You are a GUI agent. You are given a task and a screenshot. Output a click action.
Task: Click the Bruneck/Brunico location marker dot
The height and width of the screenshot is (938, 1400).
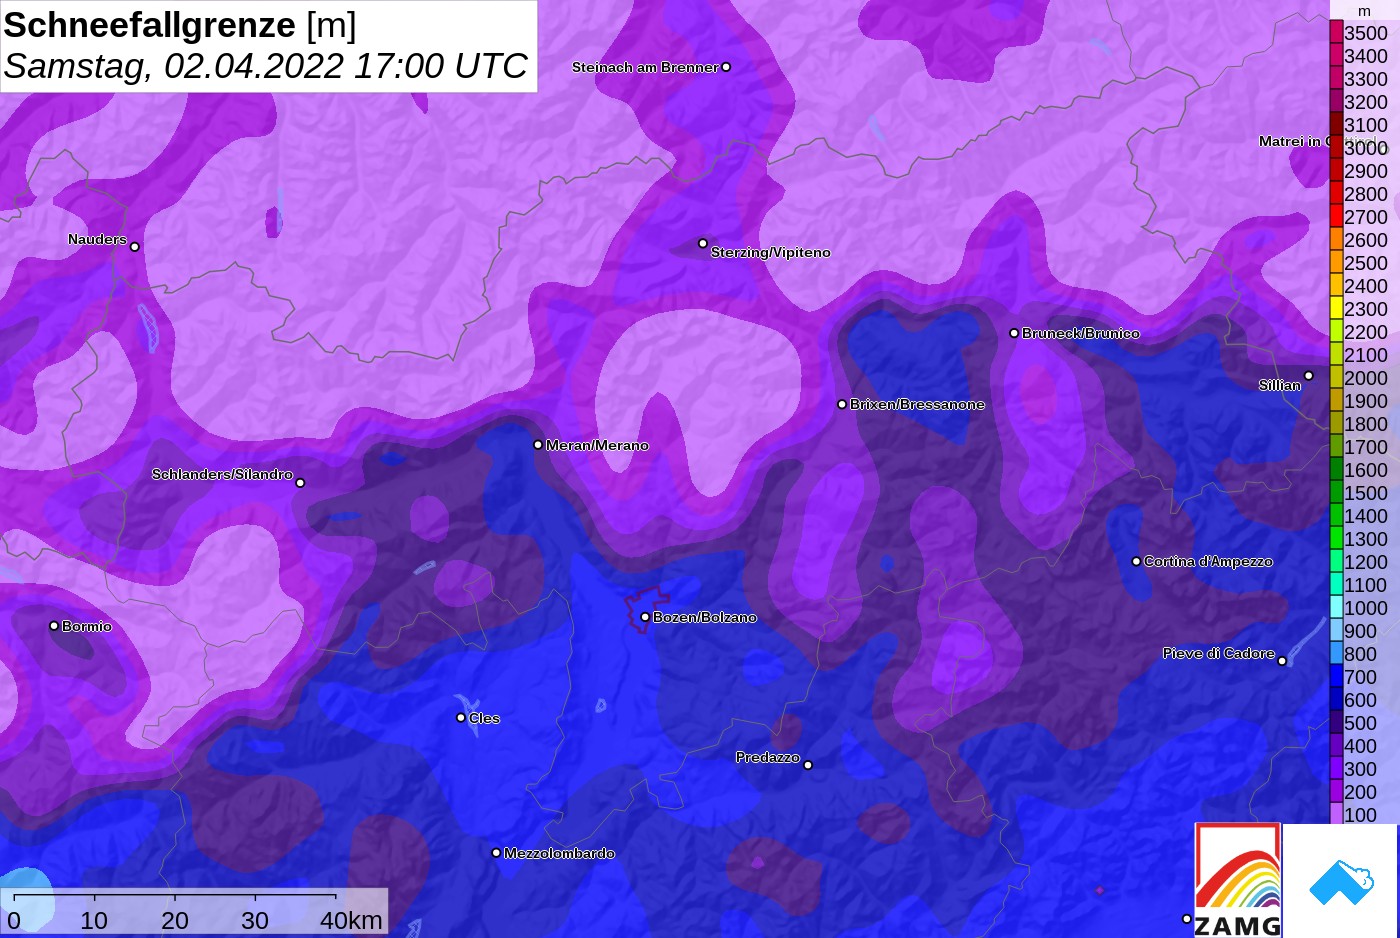(1014, 333)
